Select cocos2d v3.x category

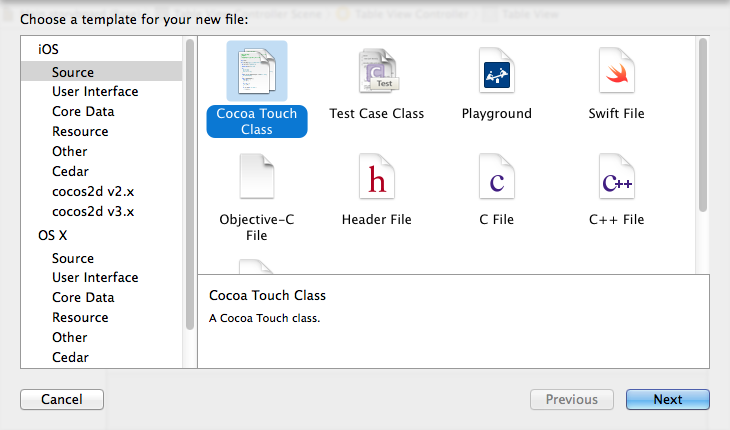coord(93,211)
